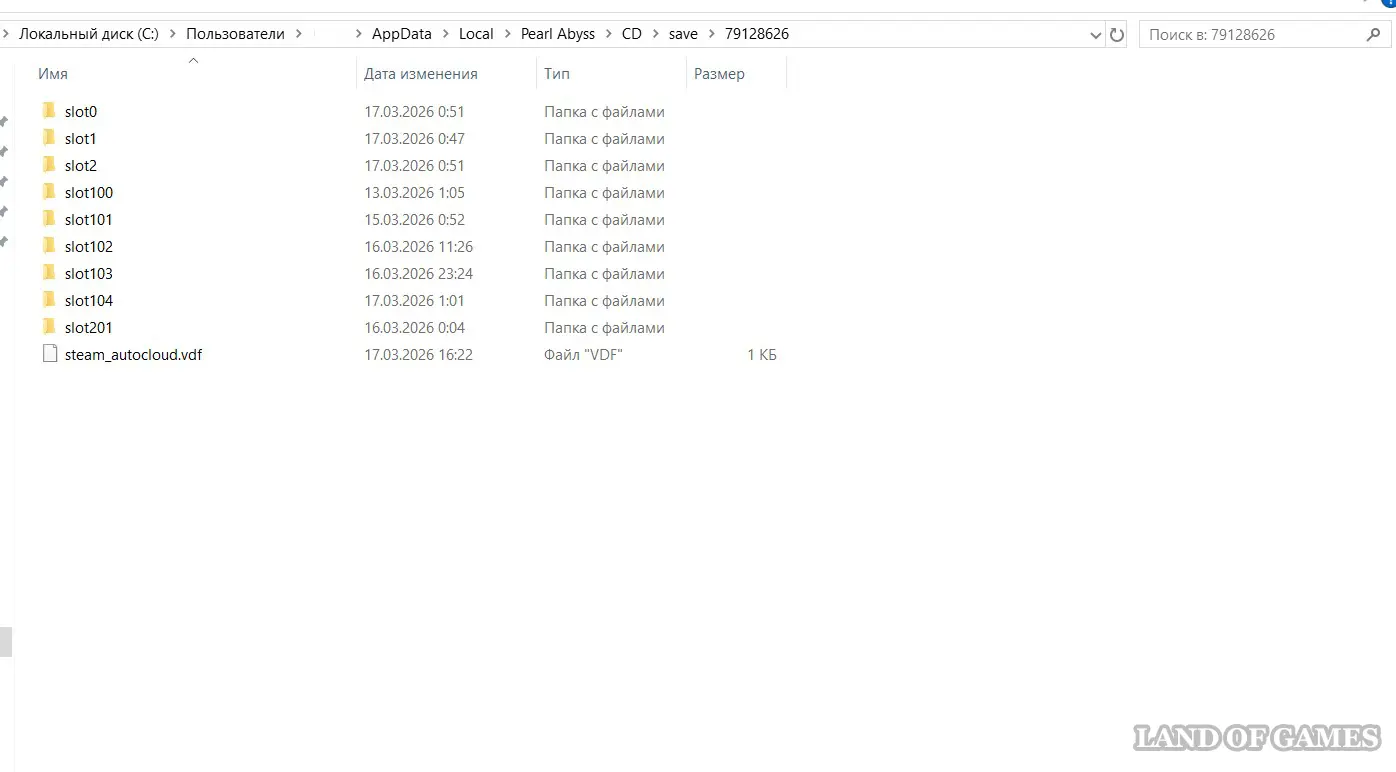Open the address bar history dropdown
1396x772 pixels.
click(1095, 35)
